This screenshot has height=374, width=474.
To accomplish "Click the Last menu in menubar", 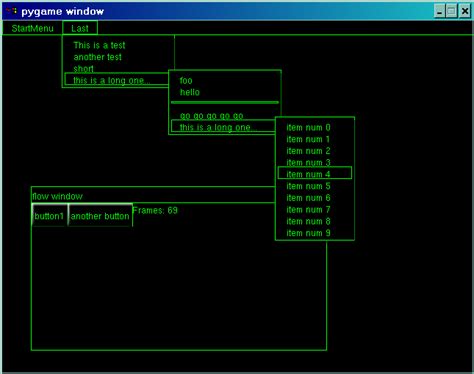I will [x=80, y=28].
